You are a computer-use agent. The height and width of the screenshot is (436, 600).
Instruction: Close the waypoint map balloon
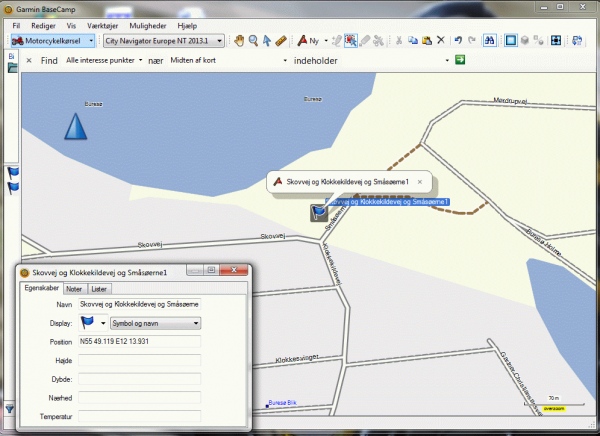[420, 182]
